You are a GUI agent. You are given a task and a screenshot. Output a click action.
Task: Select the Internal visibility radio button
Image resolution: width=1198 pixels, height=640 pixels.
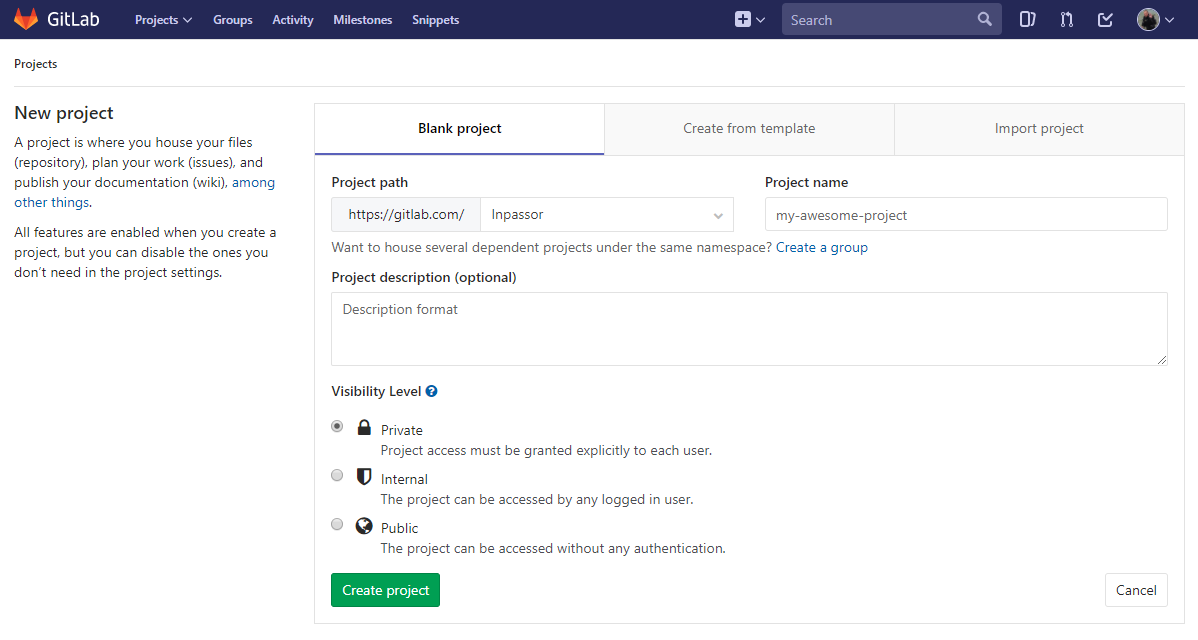337,475
